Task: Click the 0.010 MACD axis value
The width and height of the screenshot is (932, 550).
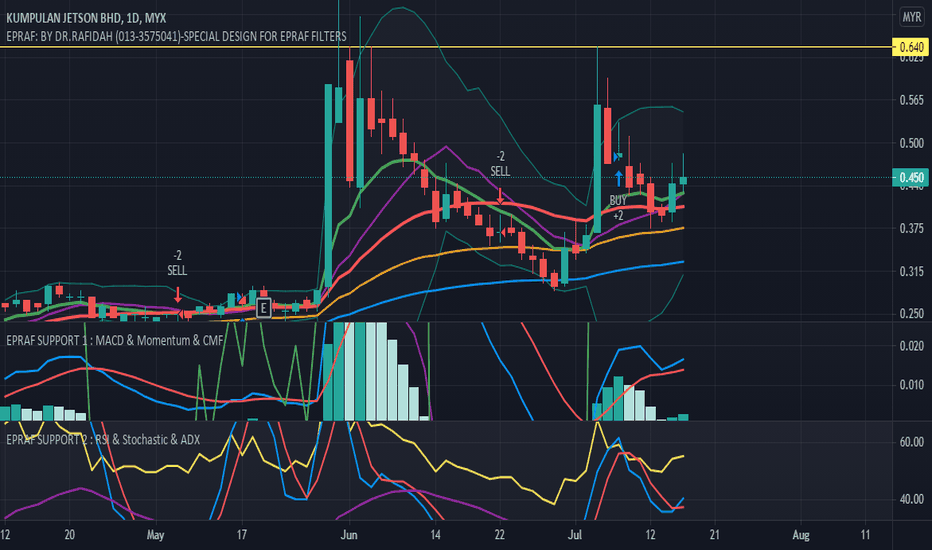Action: coord(912,385)
